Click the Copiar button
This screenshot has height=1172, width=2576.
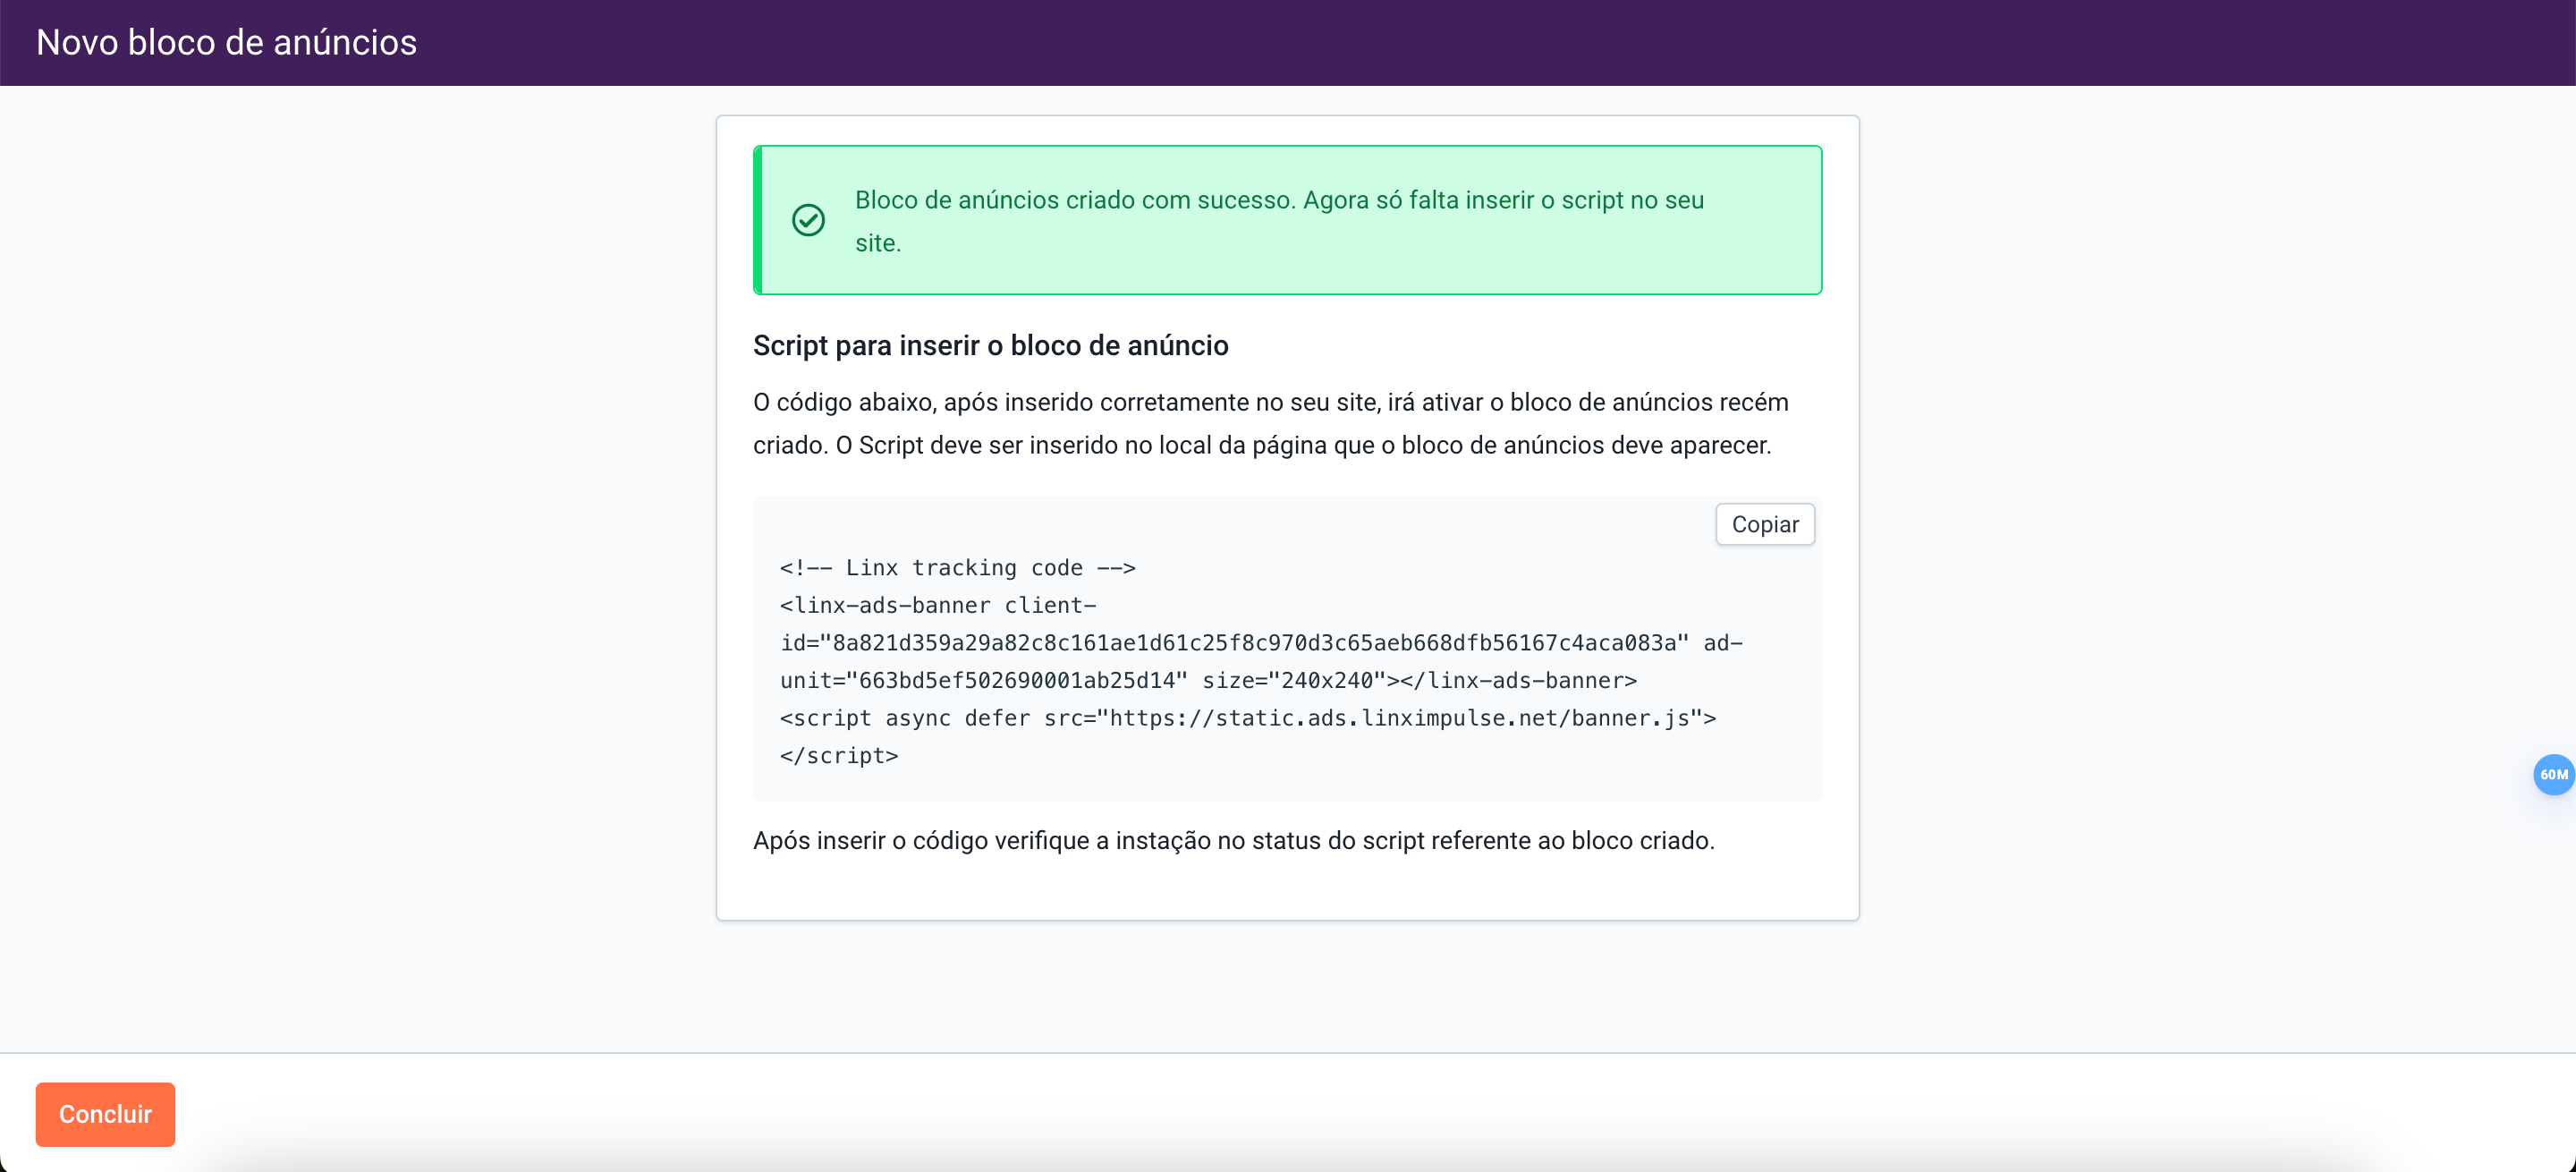(1764, 524)
